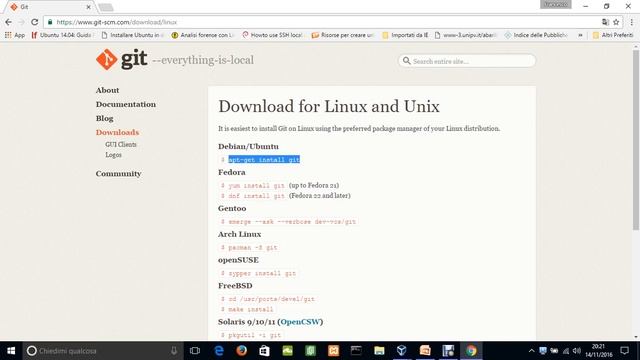640x360 pixels.
Task: Reload the page with the refresh icon
Action: click(x=35, y=22)
